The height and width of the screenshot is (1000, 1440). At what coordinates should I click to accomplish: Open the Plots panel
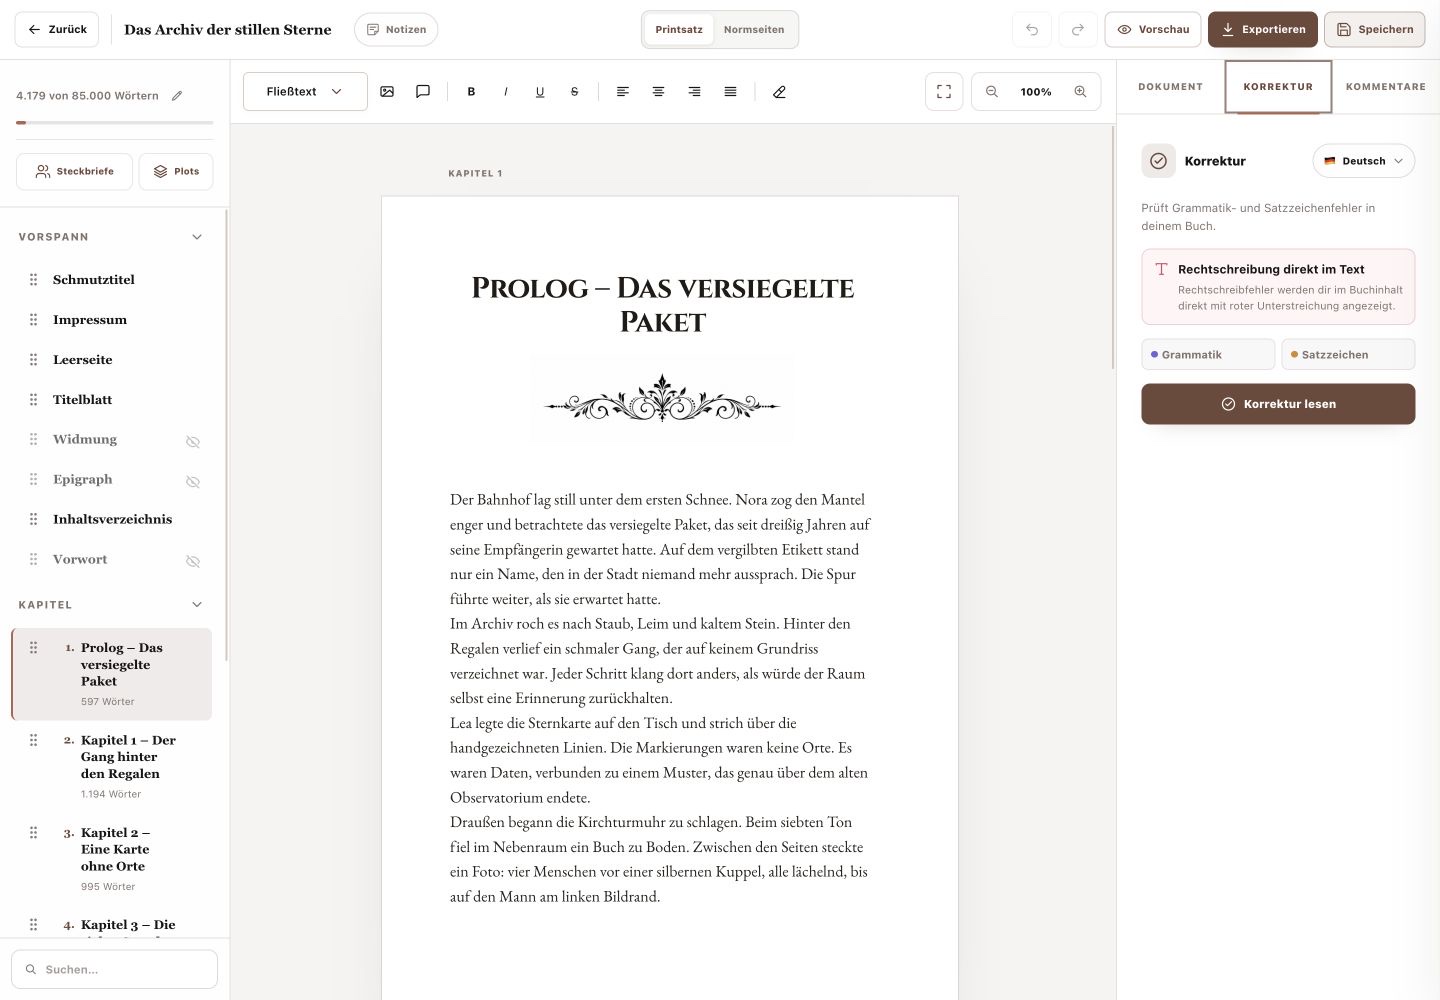176,171
